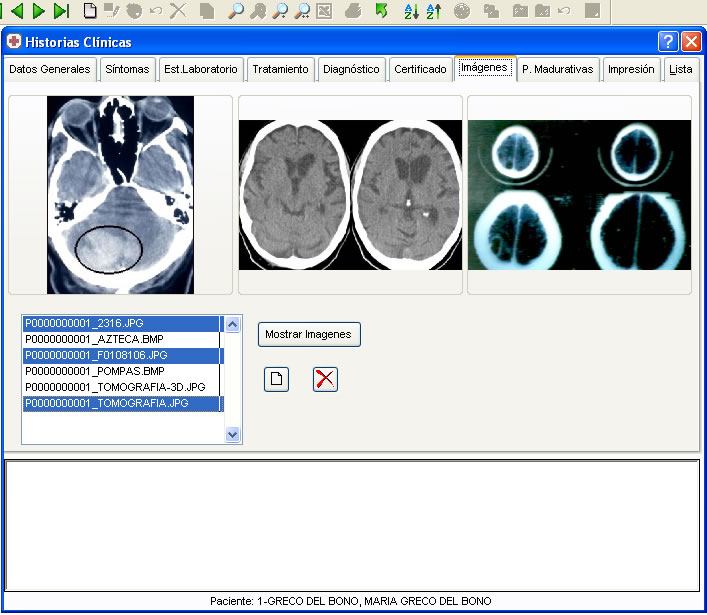Open the Tratamiento tab

280,70
